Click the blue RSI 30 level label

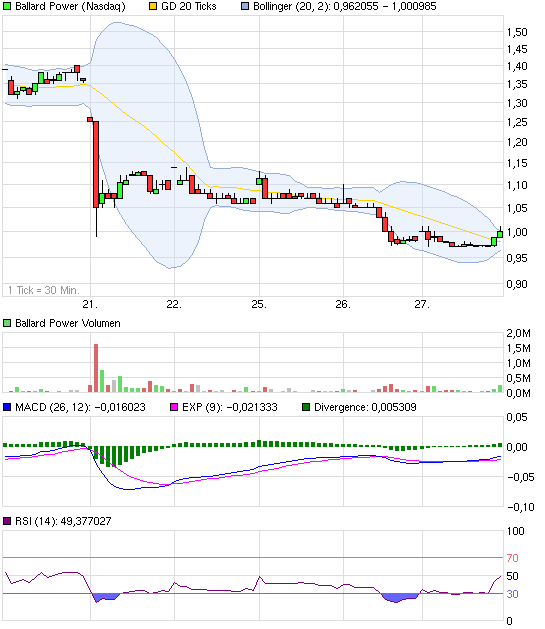[x=512, y=594]
